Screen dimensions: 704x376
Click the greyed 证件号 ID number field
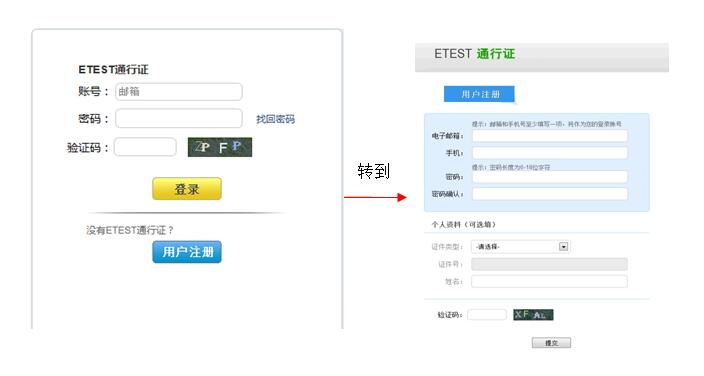click(x=549, y=264)
